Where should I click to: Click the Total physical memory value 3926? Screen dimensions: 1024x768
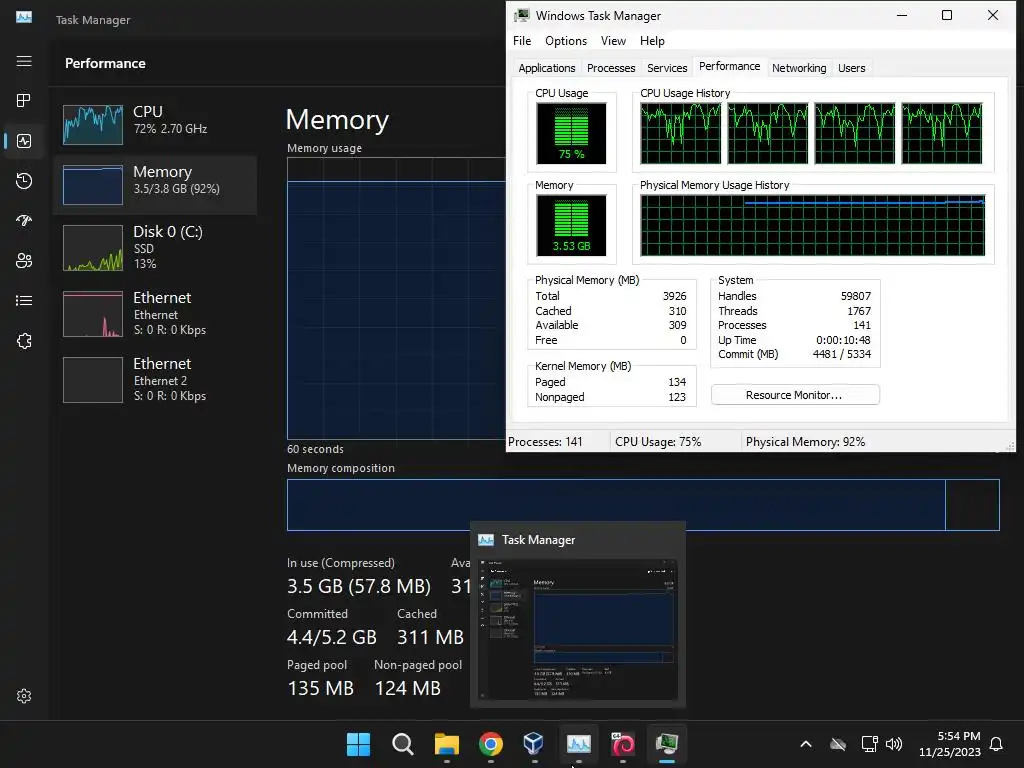tap(675, 296)
